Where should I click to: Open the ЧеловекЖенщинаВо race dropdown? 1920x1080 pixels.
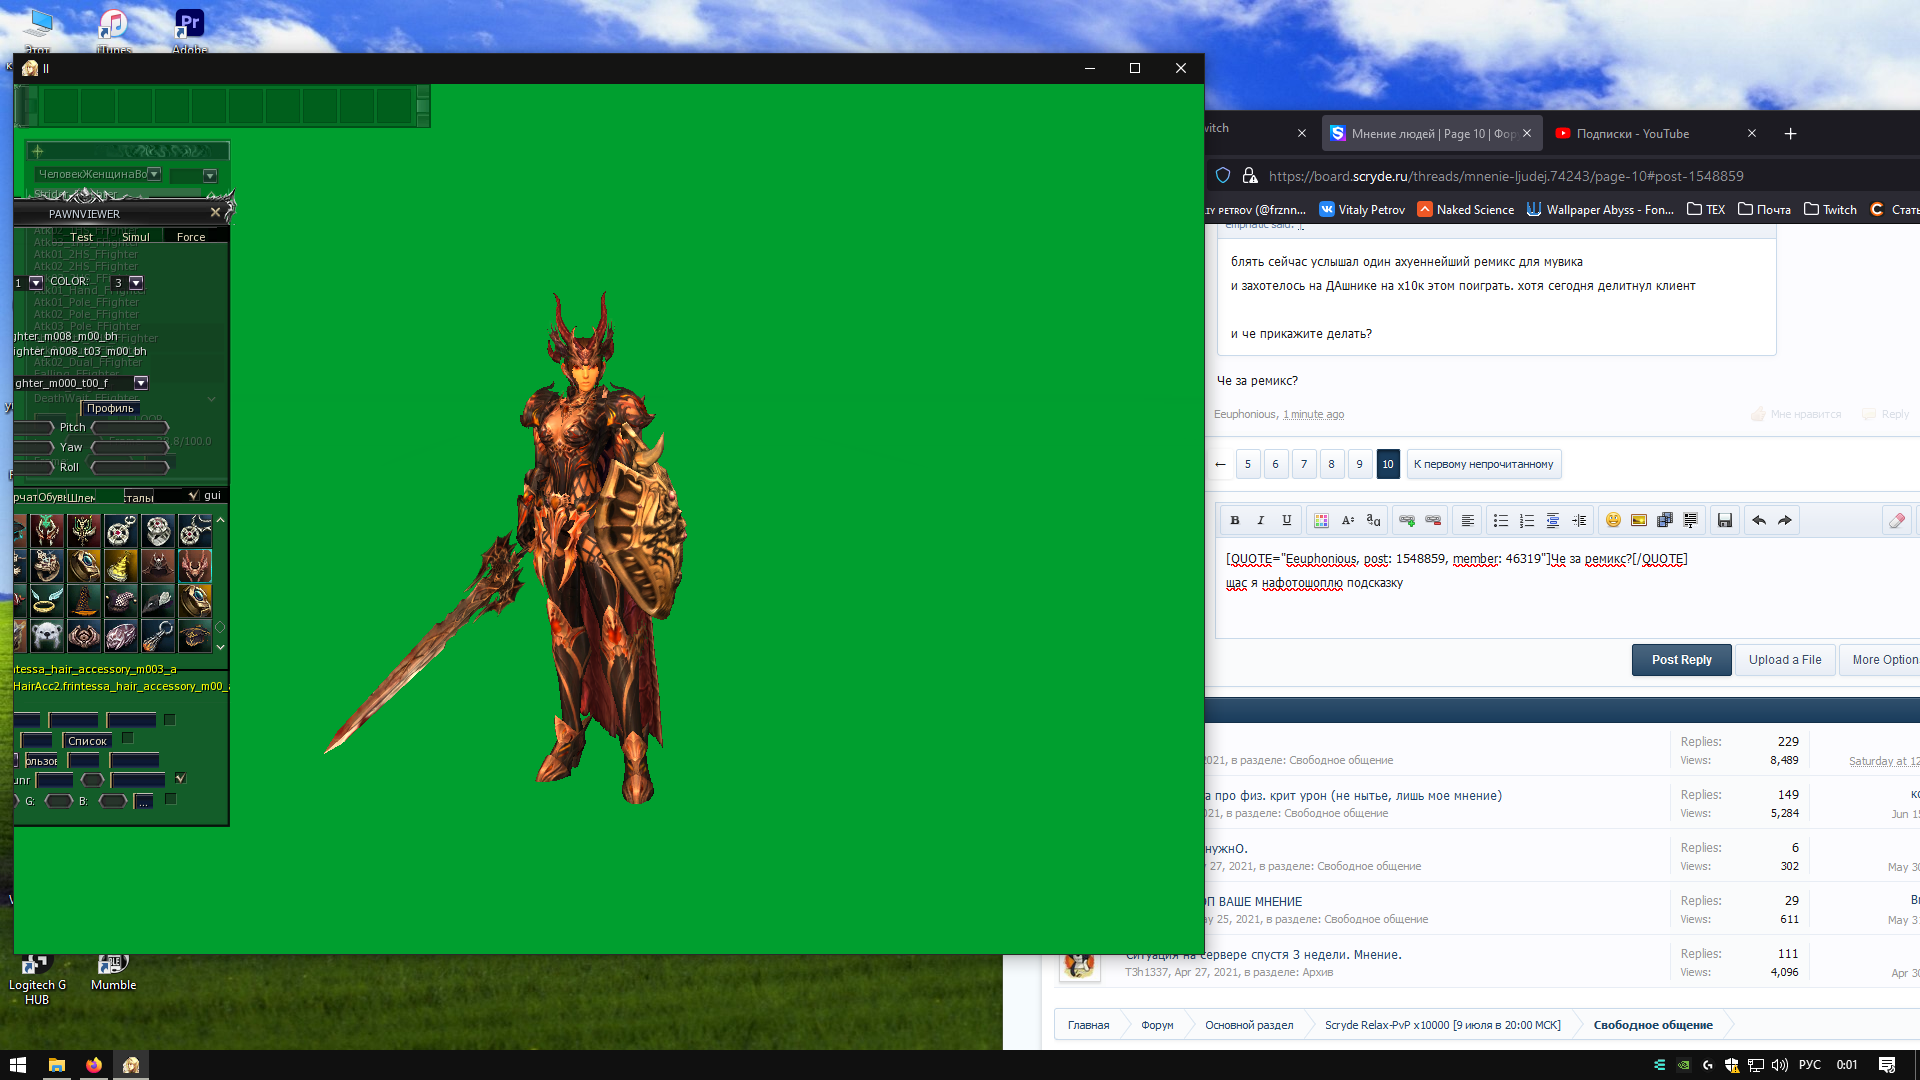point(154,174)
